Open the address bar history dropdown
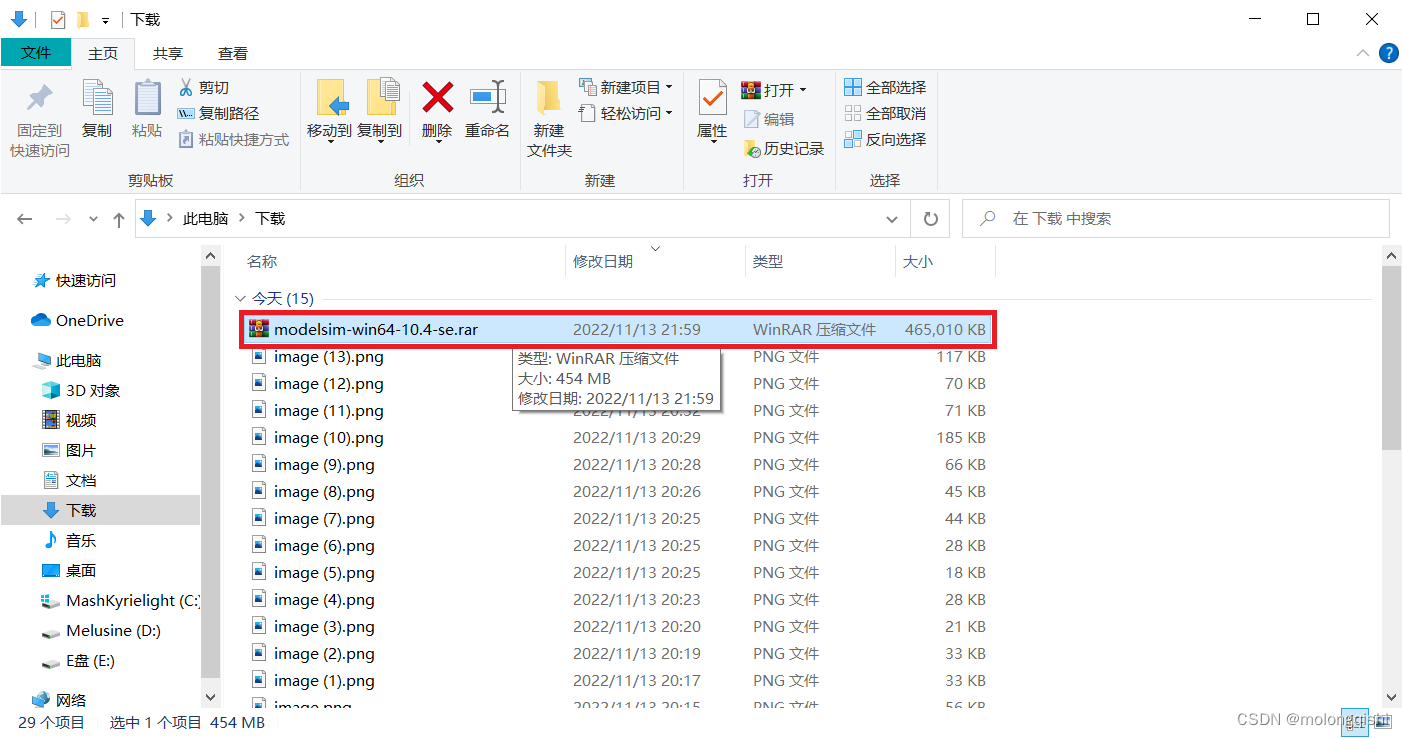Image resolution: width=1403 pixels, height=738 pixels. 892,218
